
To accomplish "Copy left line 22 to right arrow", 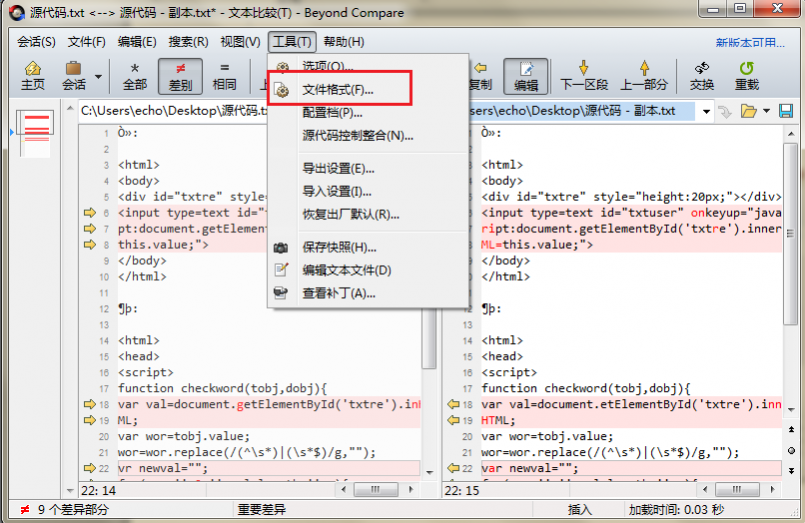I will 90,468.
